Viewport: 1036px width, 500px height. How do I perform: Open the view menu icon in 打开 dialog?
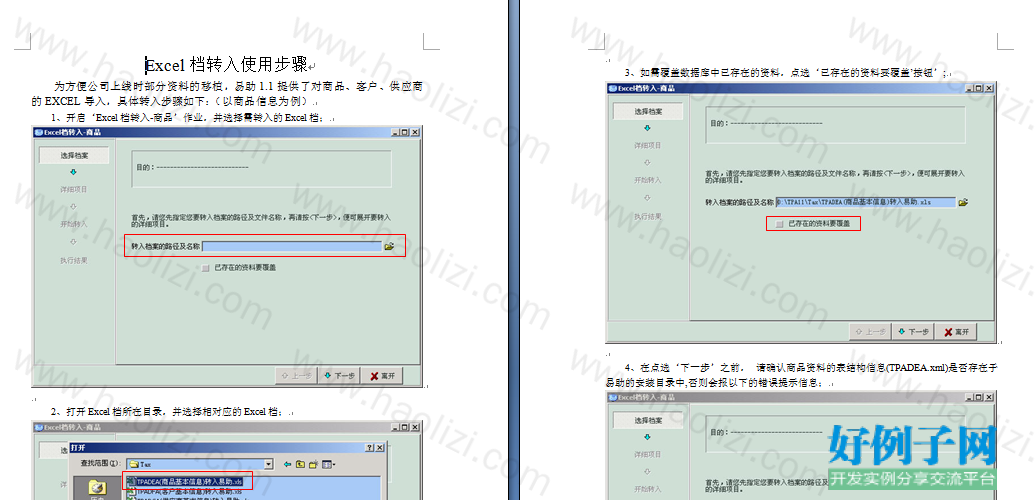coord(329,464)
